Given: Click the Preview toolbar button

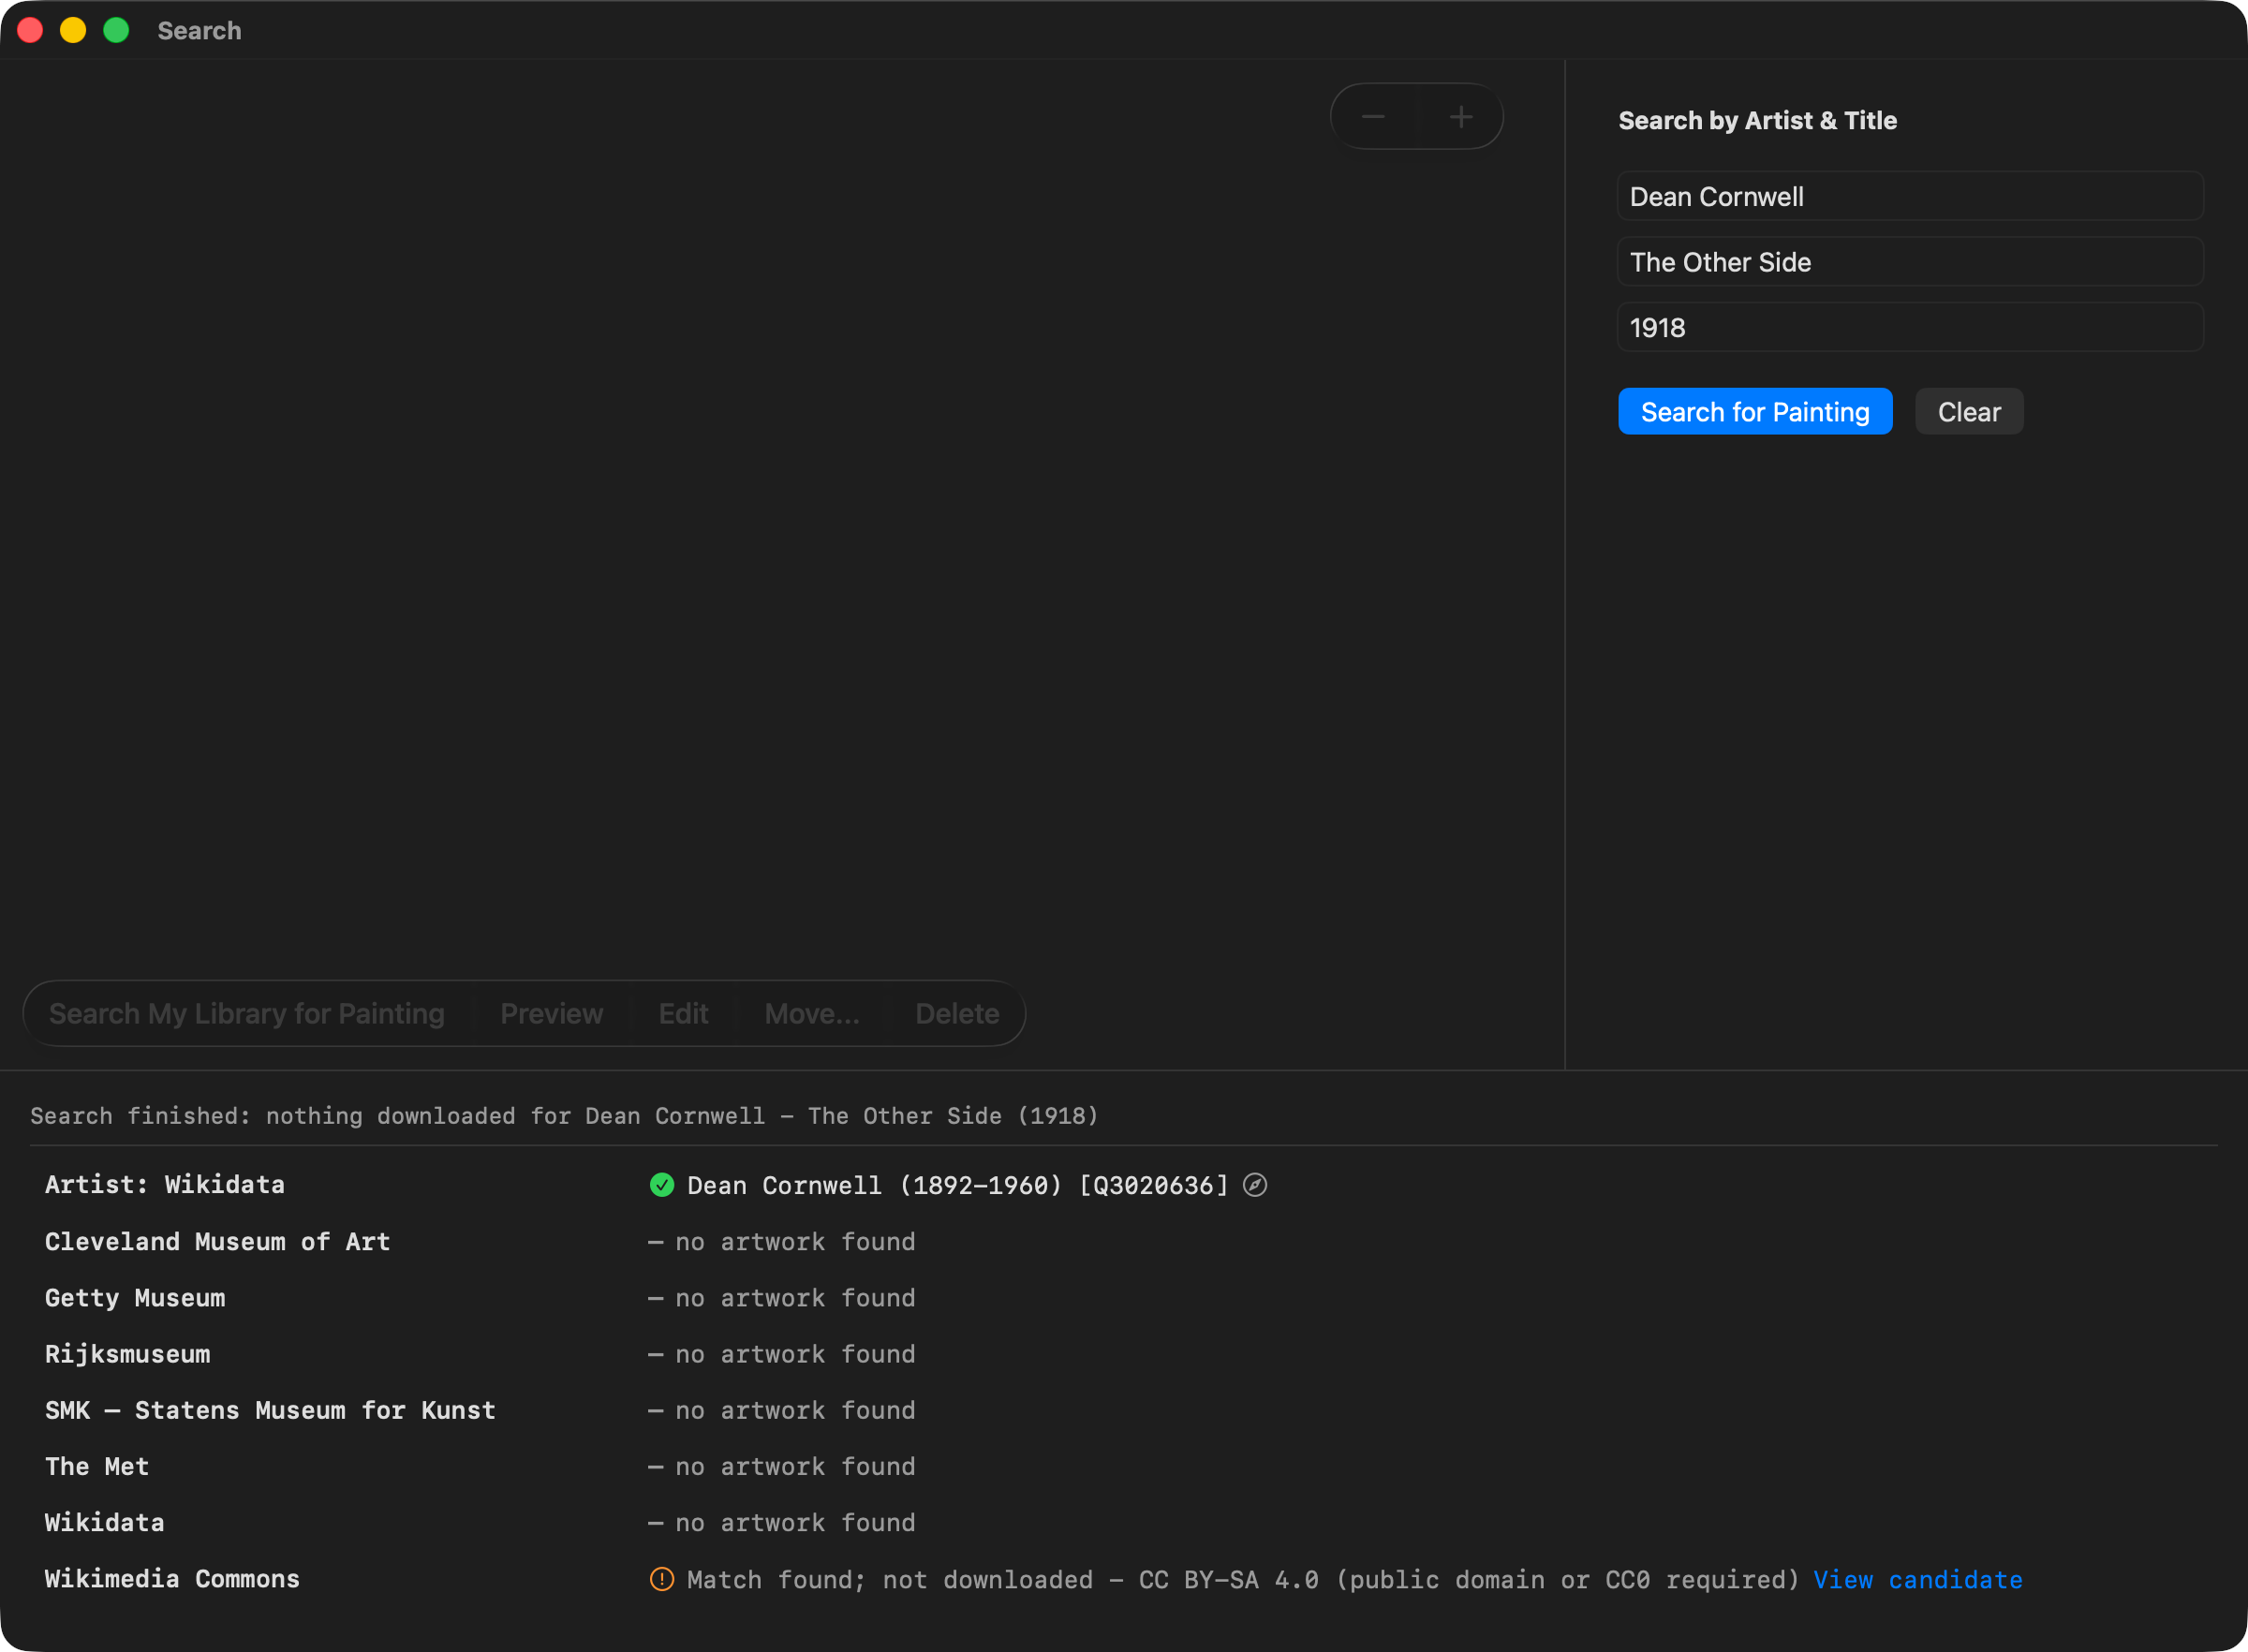Looking at the screenshot, I should (x=552, y=1014).
